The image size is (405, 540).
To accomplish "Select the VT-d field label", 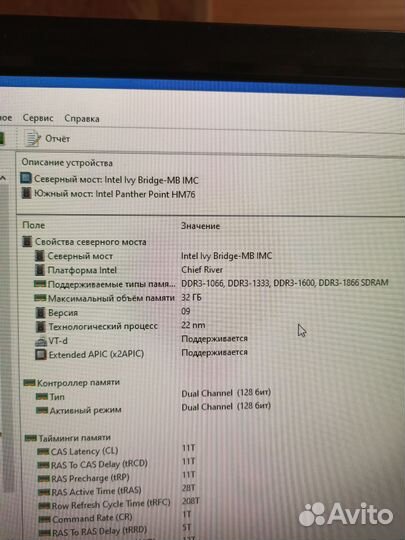I will pyautogui.click(x=58, y=341).
